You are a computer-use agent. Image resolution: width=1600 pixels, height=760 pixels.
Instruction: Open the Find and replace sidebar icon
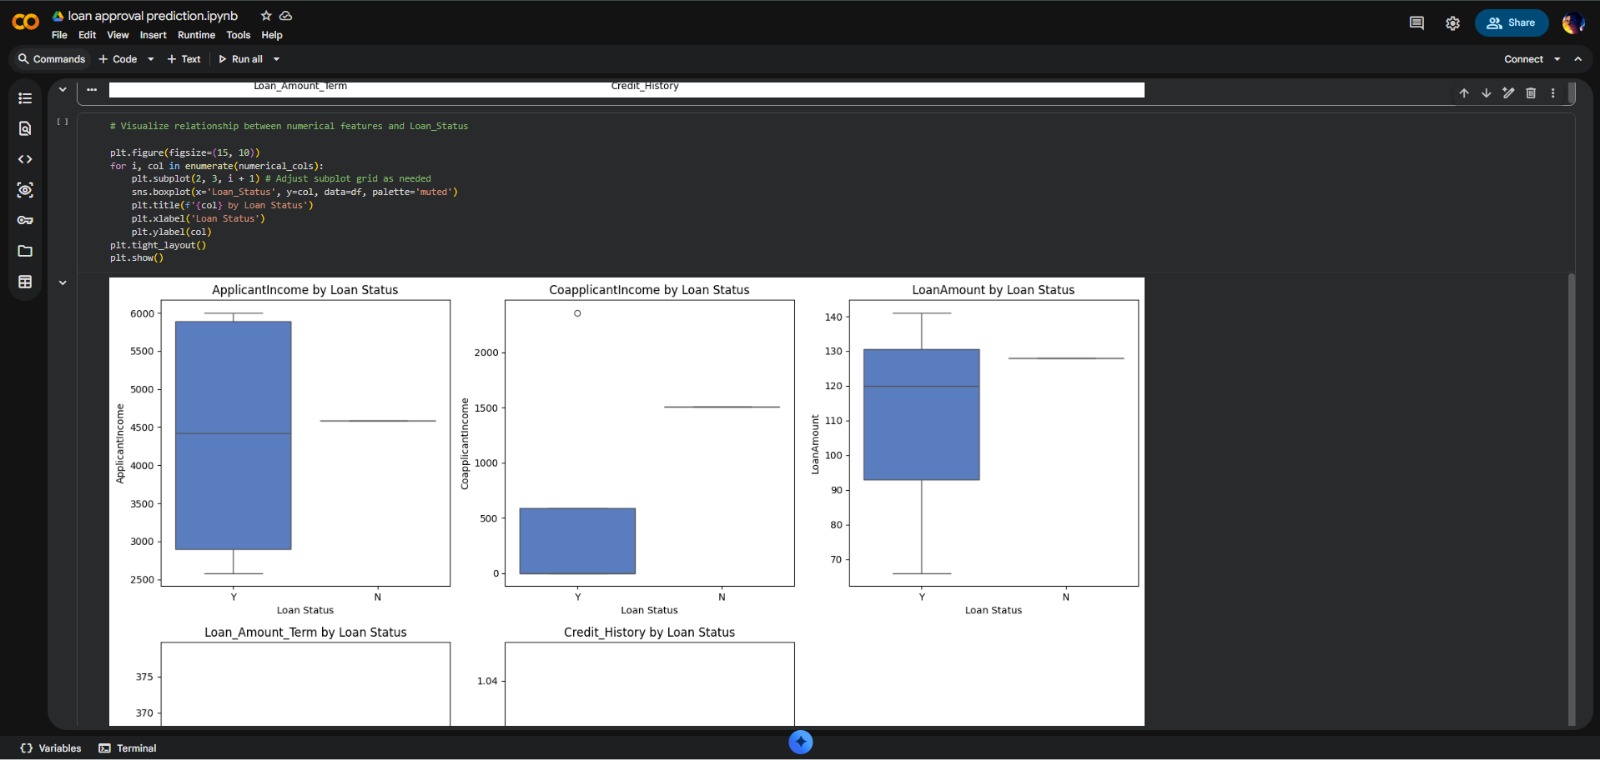(25, 129)
